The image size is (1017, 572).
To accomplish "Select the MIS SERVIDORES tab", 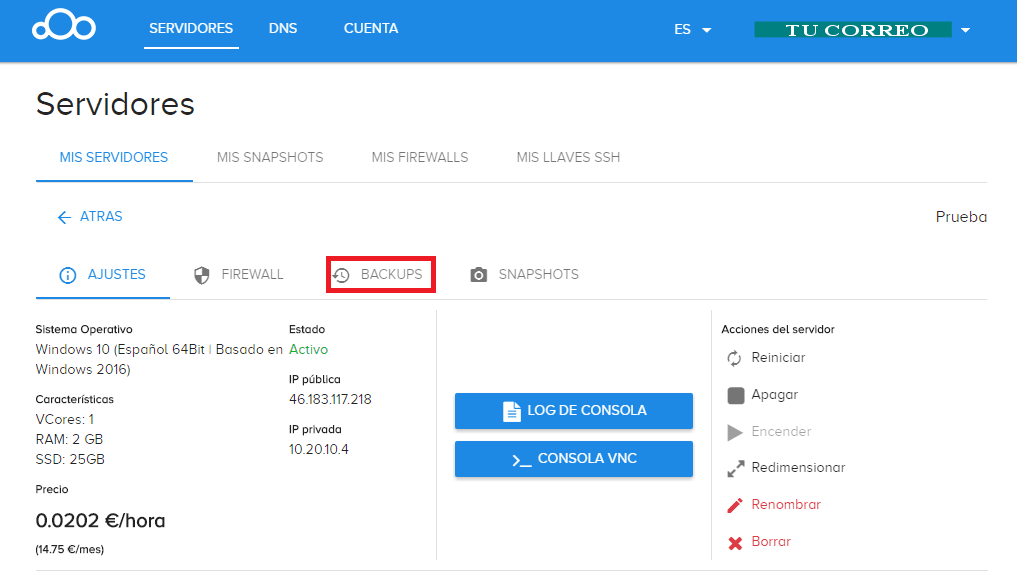I will (114, 158).
